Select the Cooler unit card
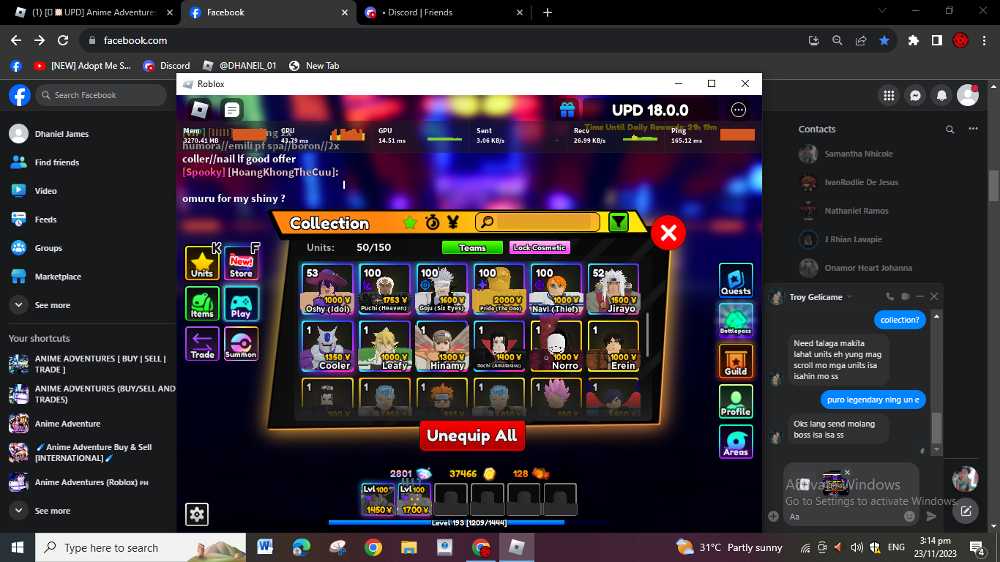This screenshot has width=1000, height=562. pos(327,346)
